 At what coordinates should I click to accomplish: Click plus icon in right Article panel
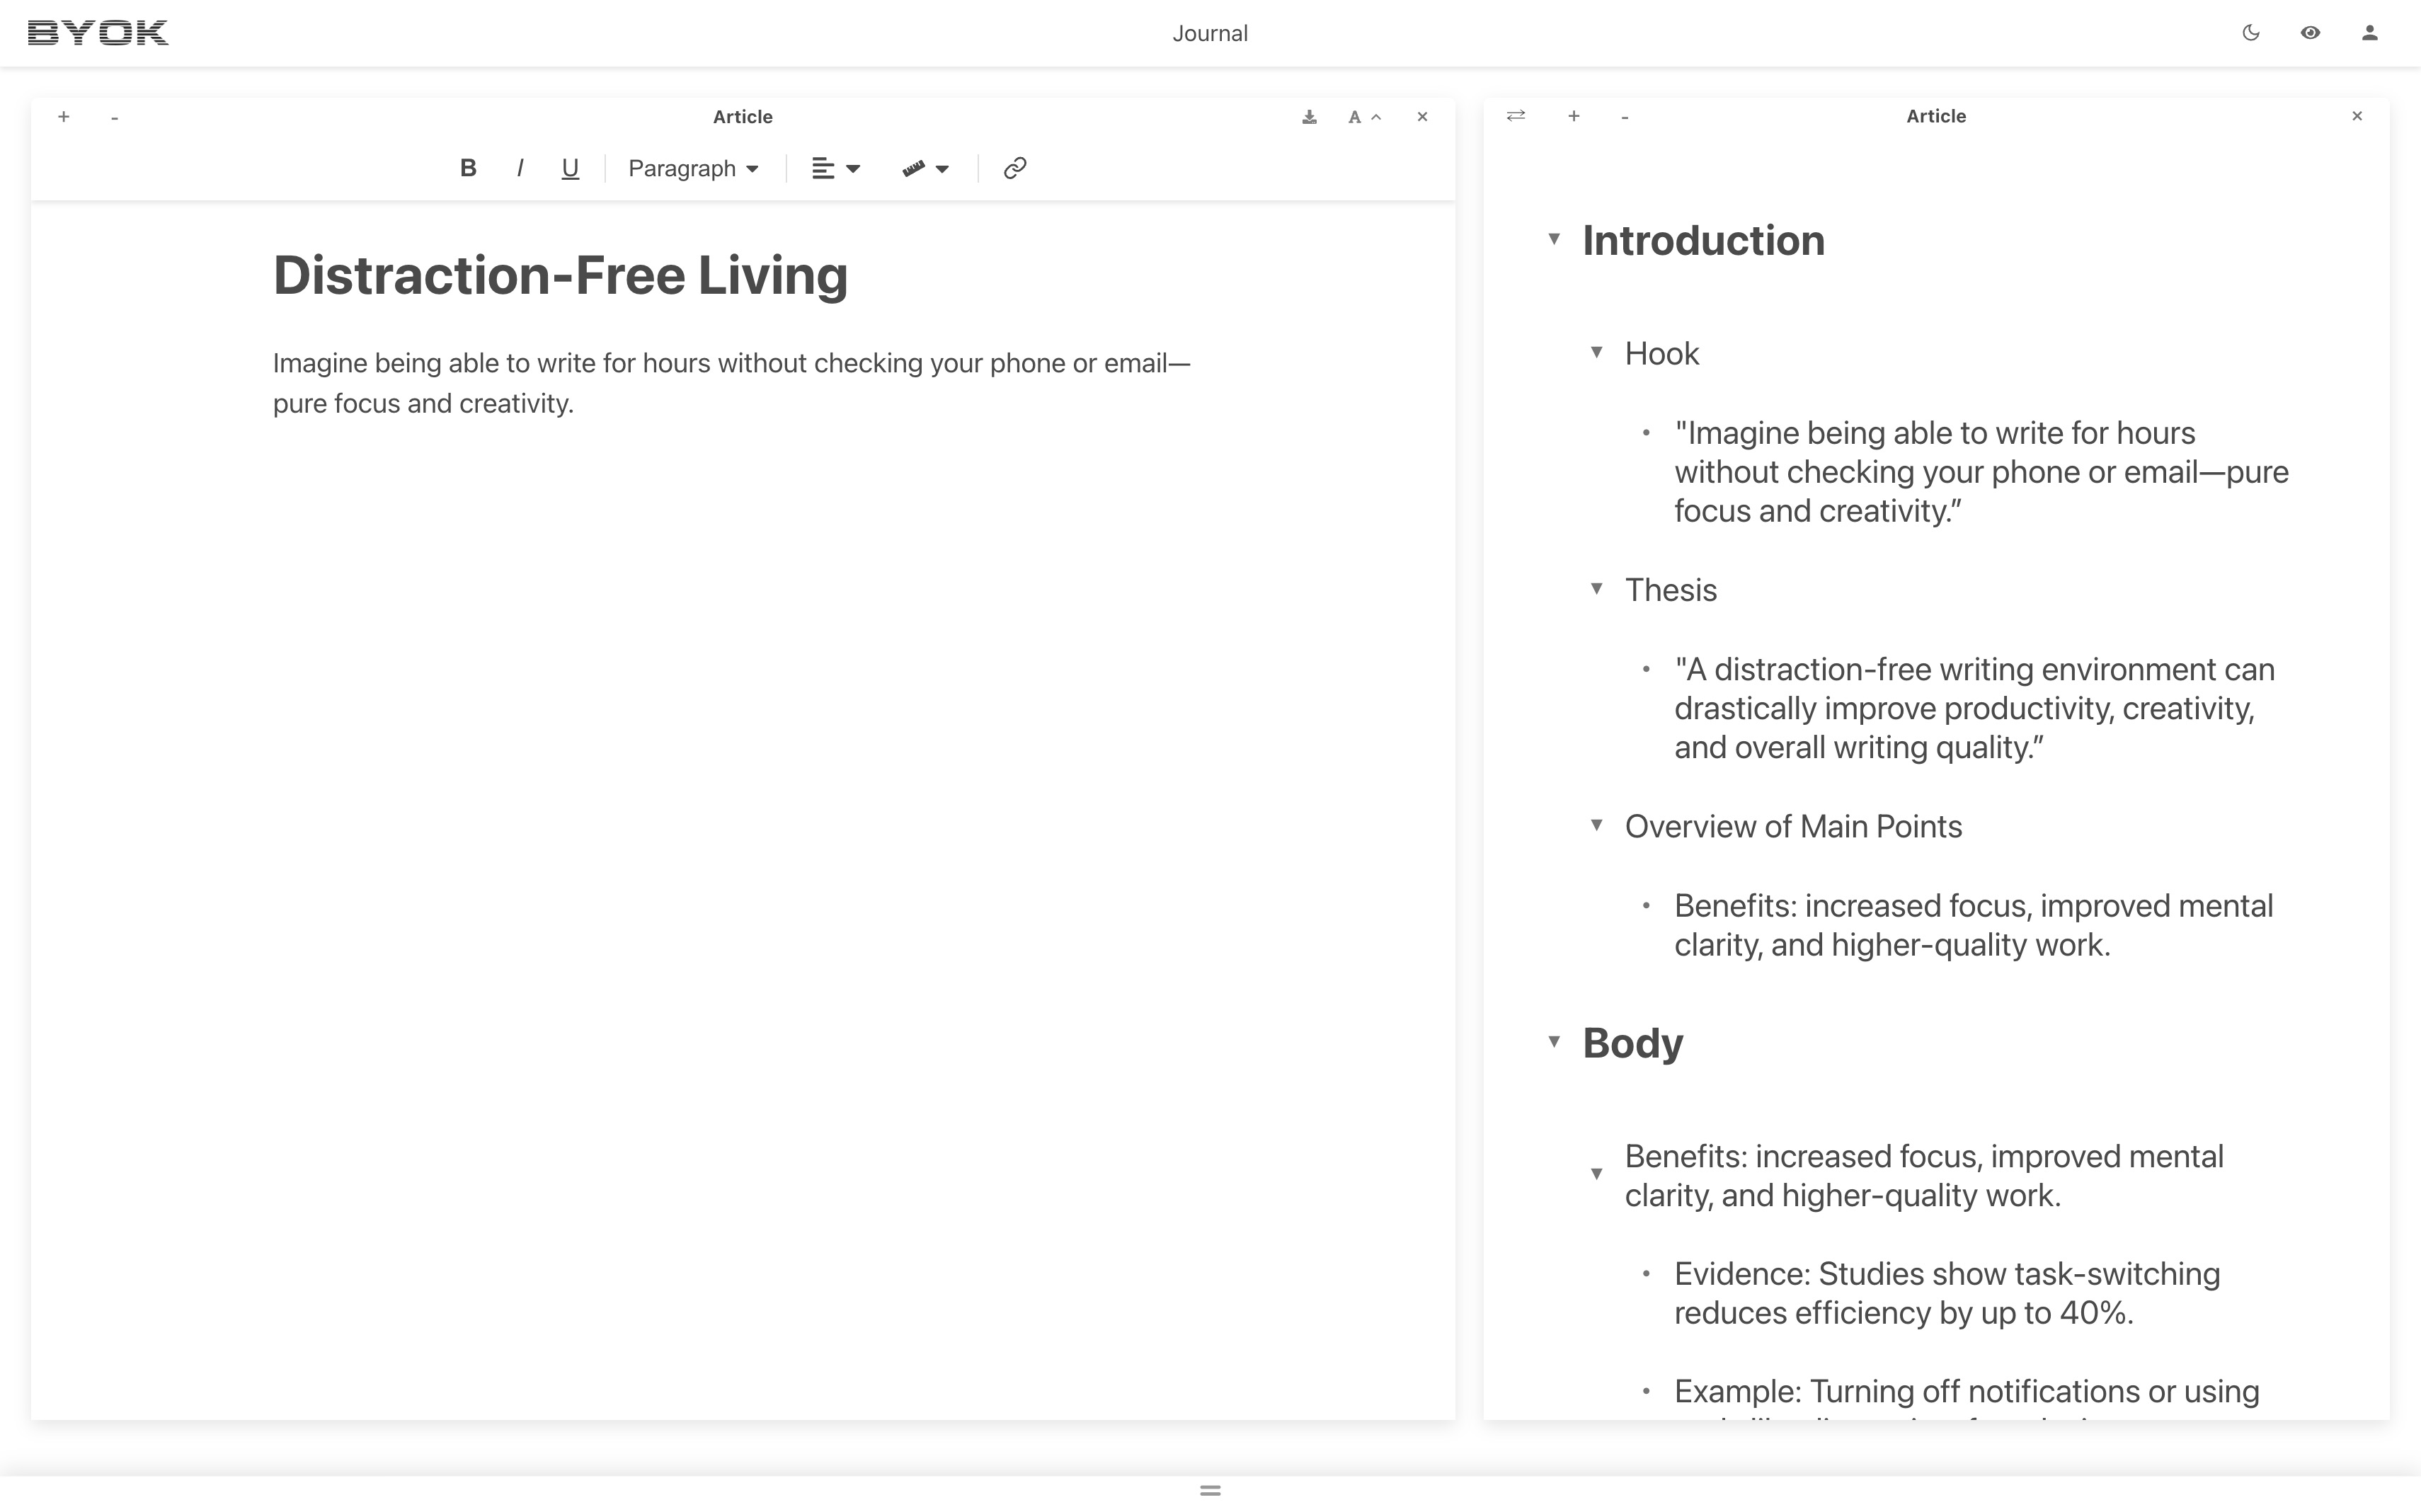[x=1573, y=116]
